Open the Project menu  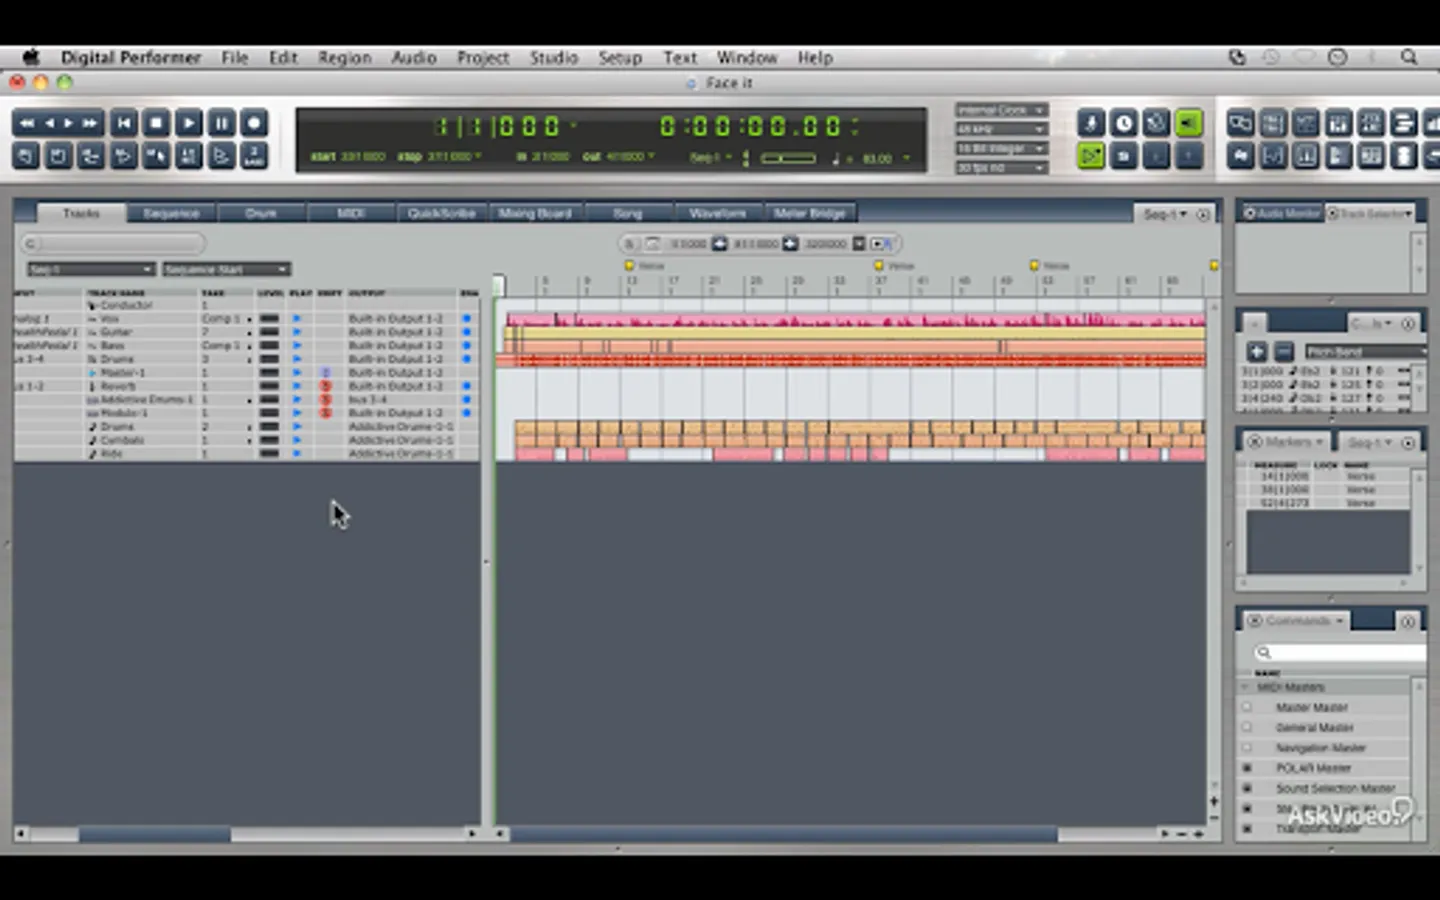point(483,58)
